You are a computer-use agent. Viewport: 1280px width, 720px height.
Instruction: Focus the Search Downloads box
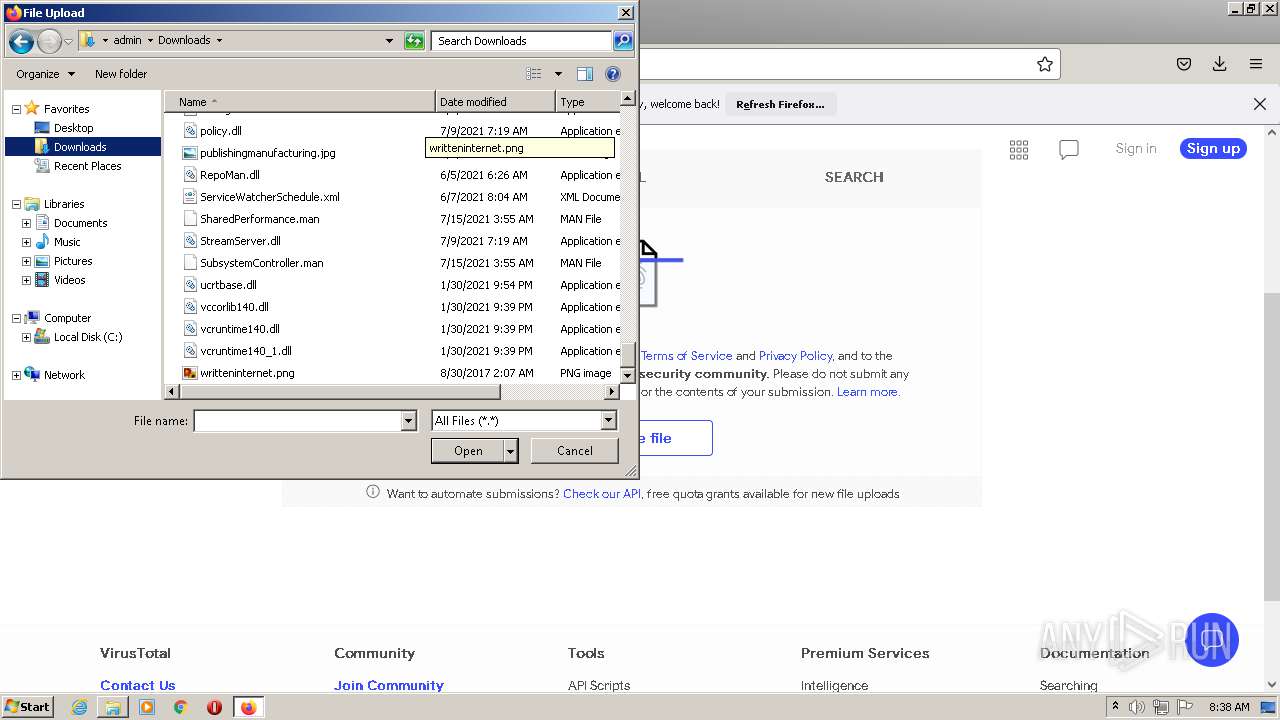point(522,41)
